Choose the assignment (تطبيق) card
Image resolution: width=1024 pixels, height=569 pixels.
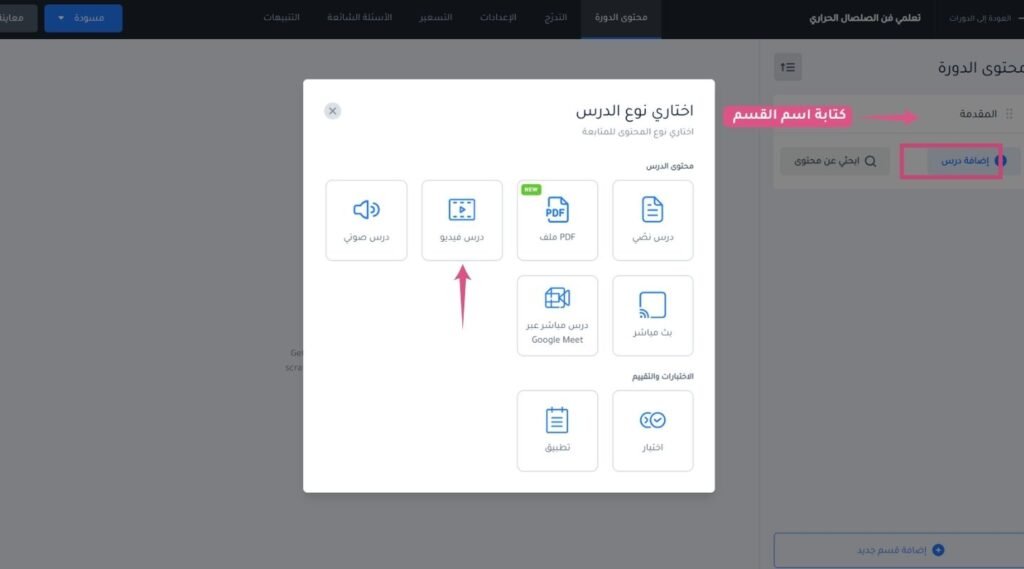click(x=557, y=431)
